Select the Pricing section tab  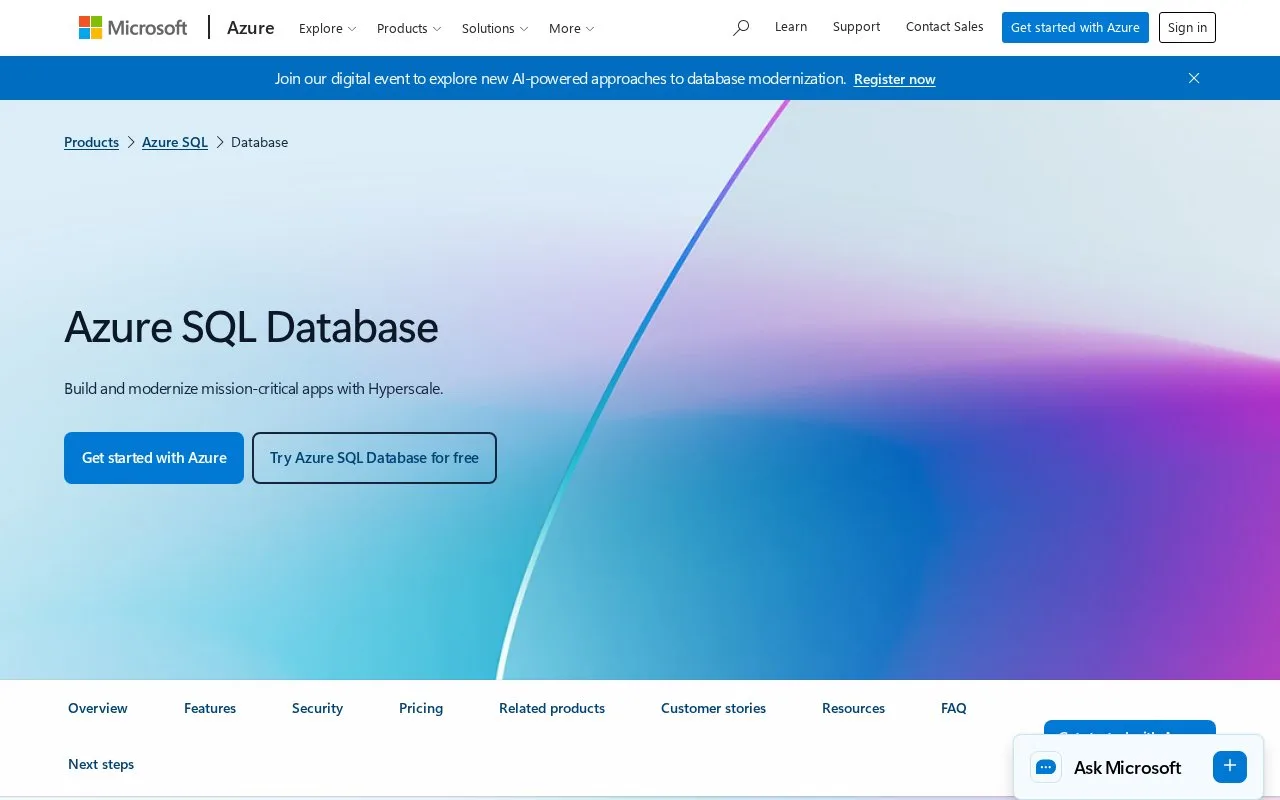(421, 708)
